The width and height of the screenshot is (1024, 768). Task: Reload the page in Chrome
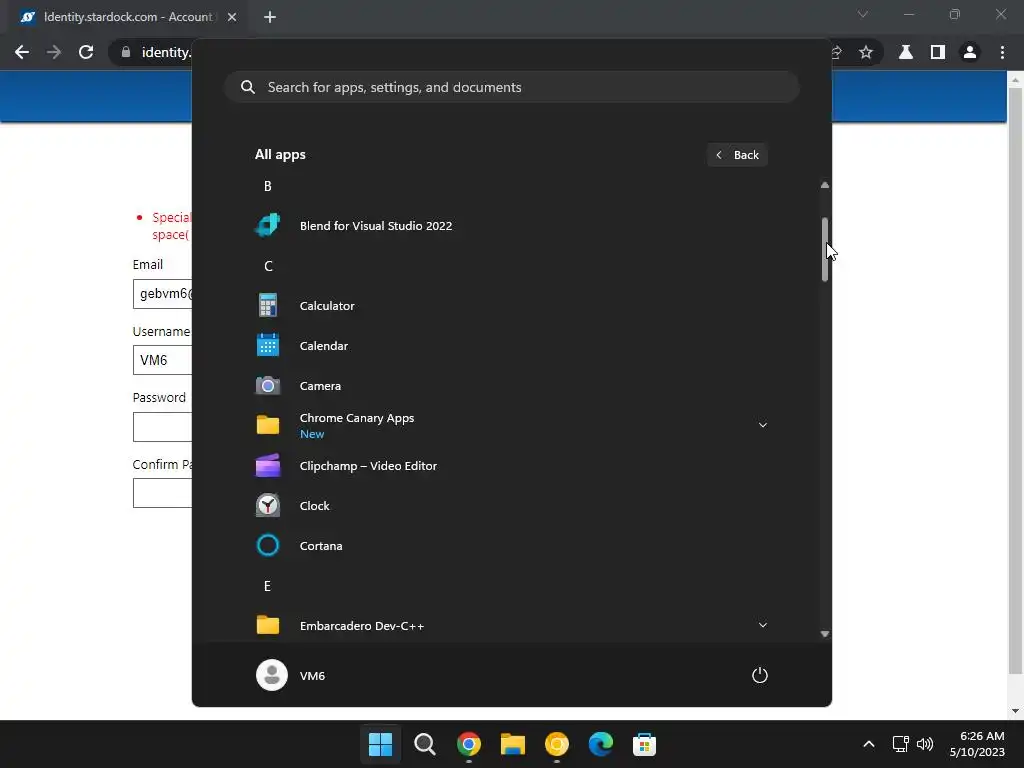pyautogui.click(x=86, y=52)
